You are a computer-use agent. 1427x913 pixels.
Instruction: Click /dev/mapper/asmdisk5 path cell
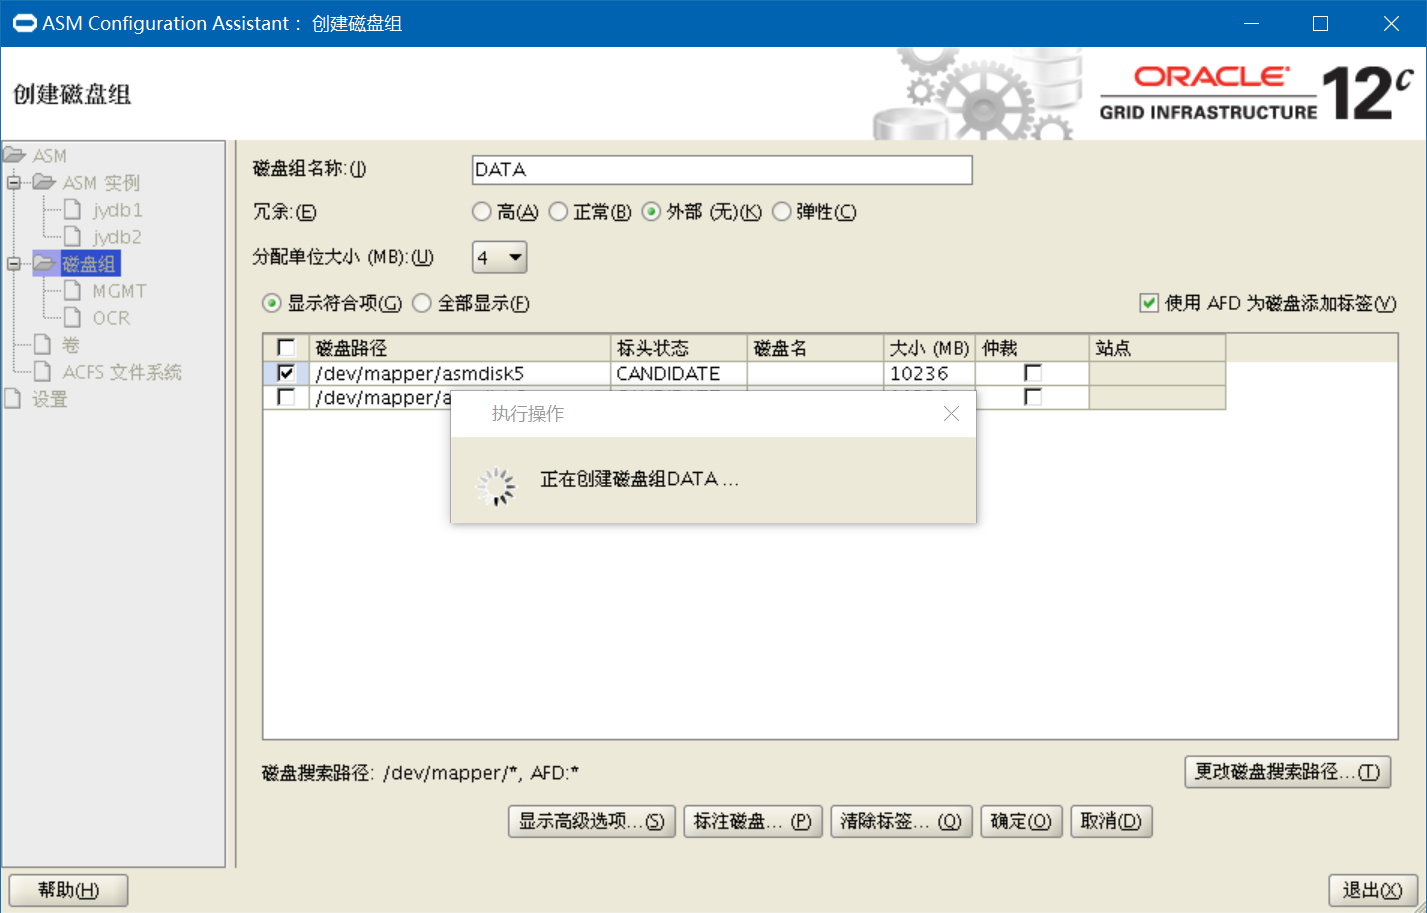[x=459, y=373]
